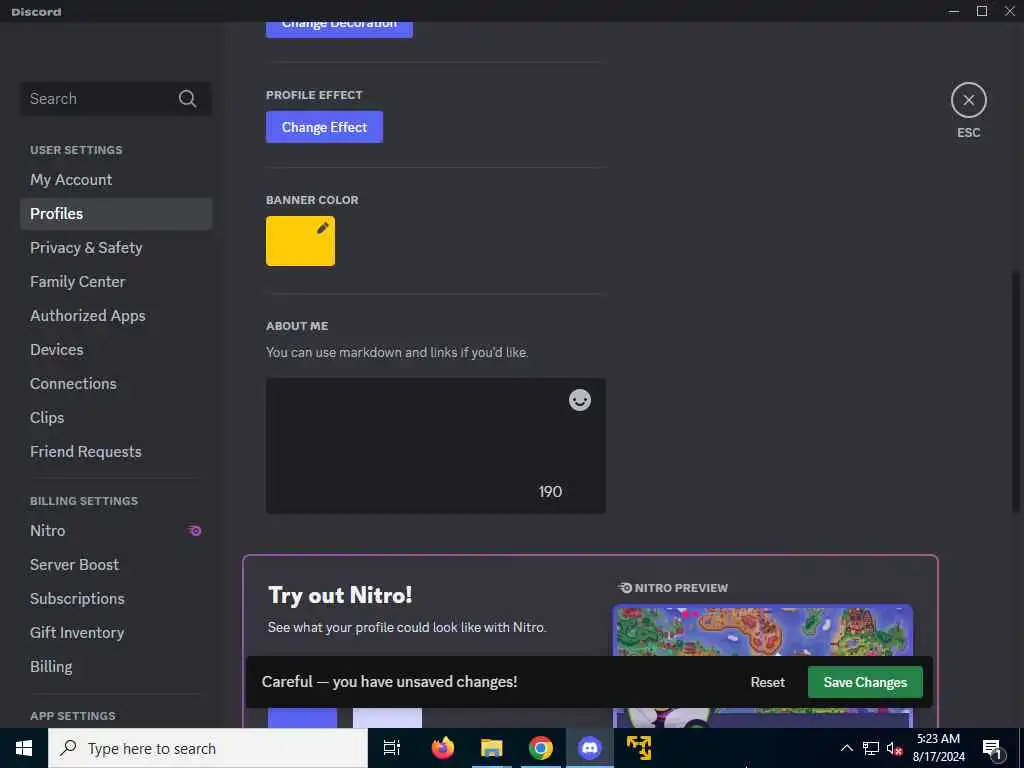This screenshot has height=768, width=1024.
Task: Show hidden system tray icons
Action: click(x=846, y=748)
